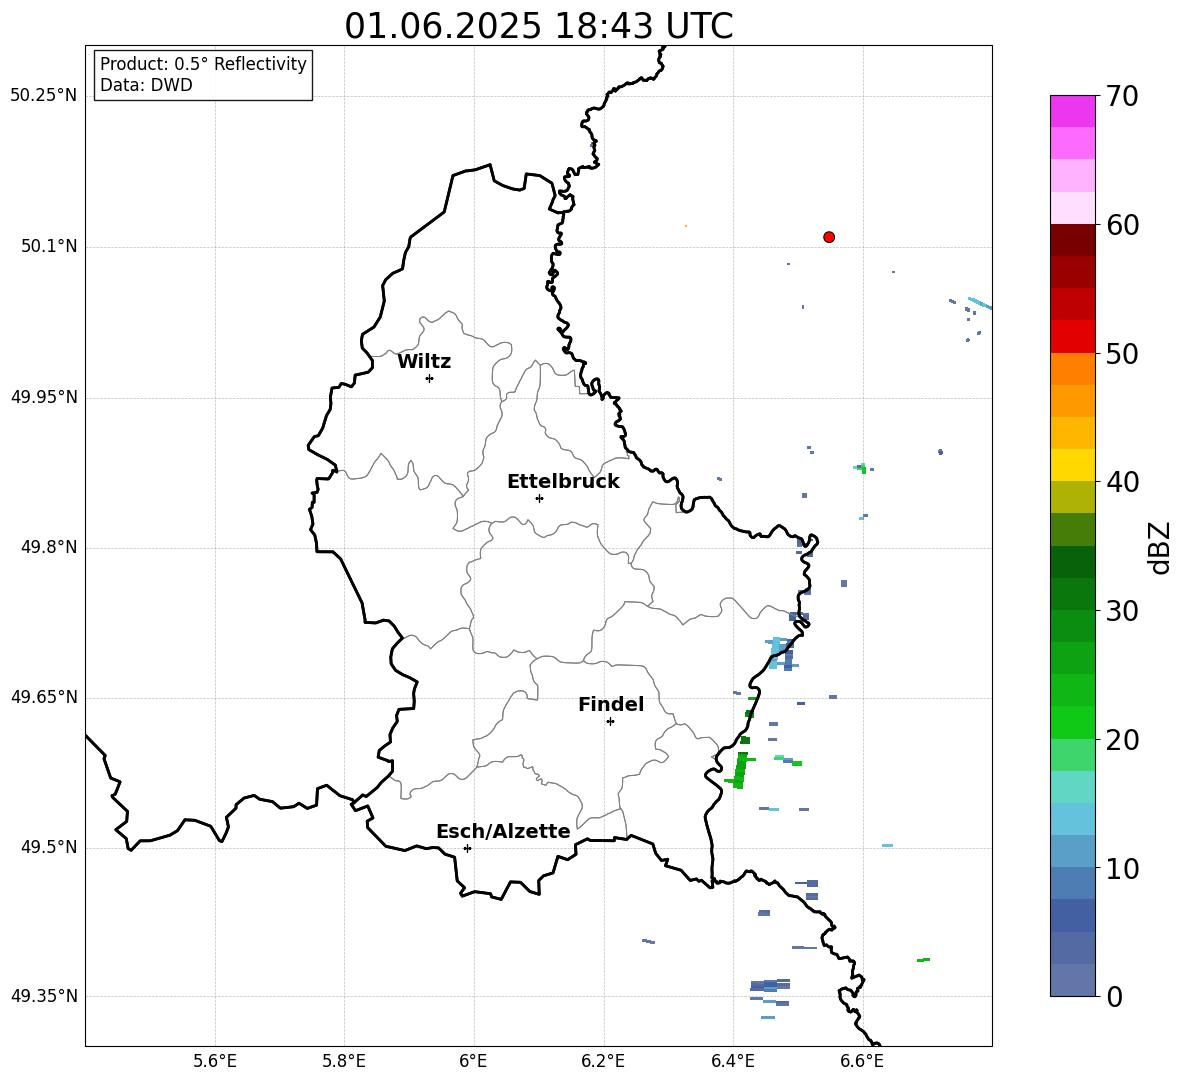Click the longitude label 6.2°E
Viewport: 1184px width, 1081px height.
click(x=603, y=1061)
